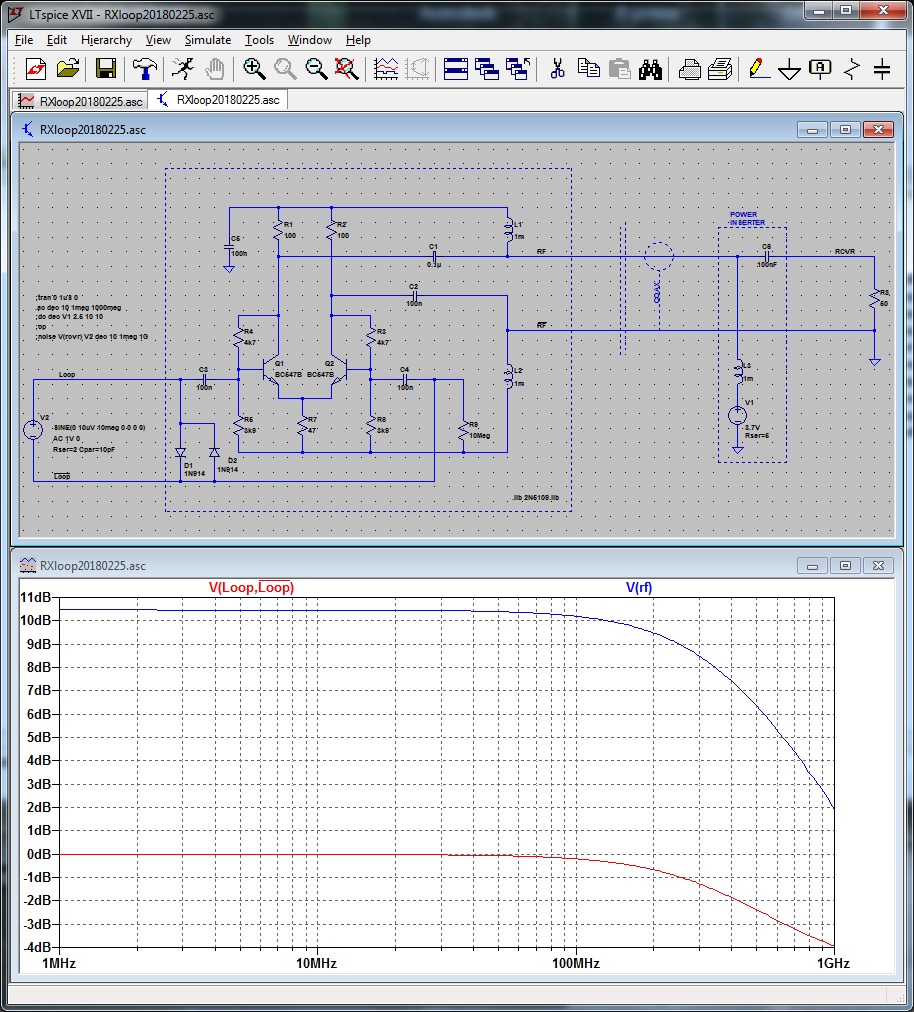Click the V(Loop,Loop) red trace label
The height and width of the screenshot is (1012, 914).
(x=251, y=587)
